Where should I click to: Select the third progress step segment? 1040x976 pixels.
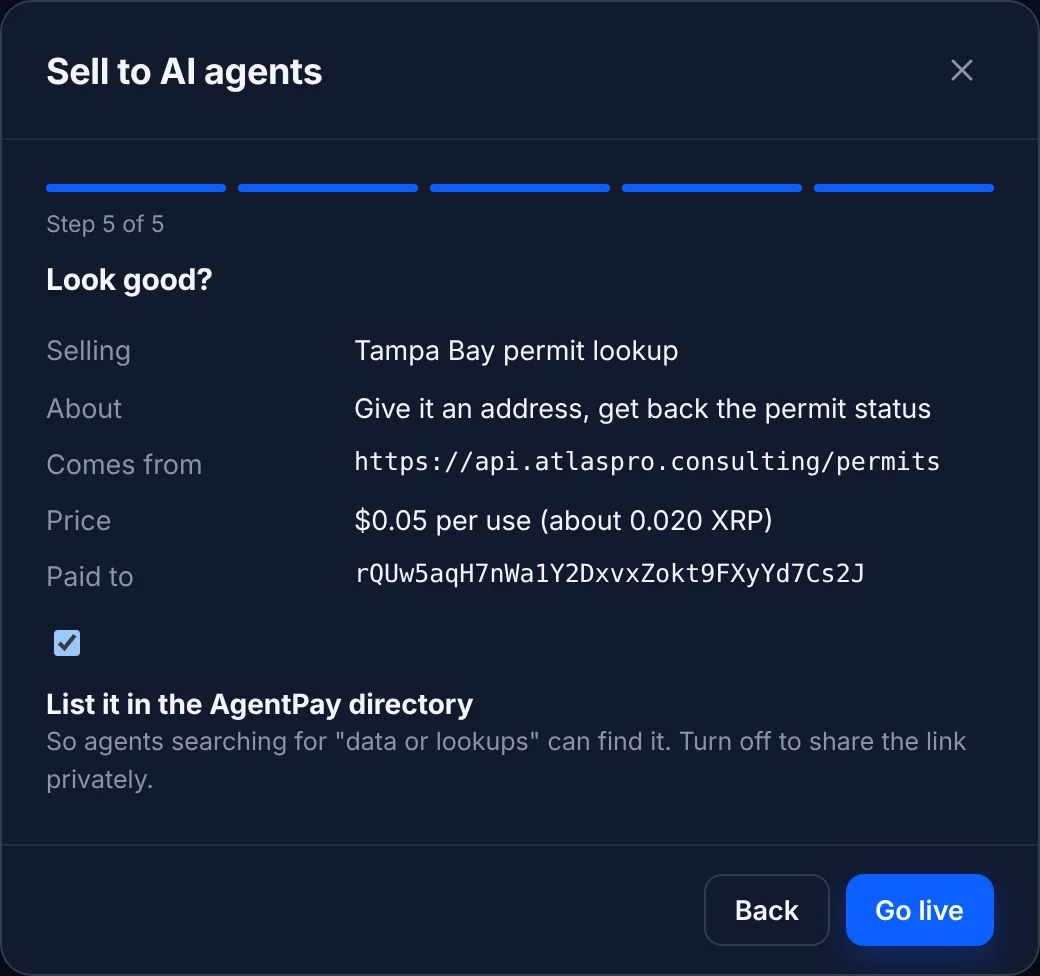point(520,188)
